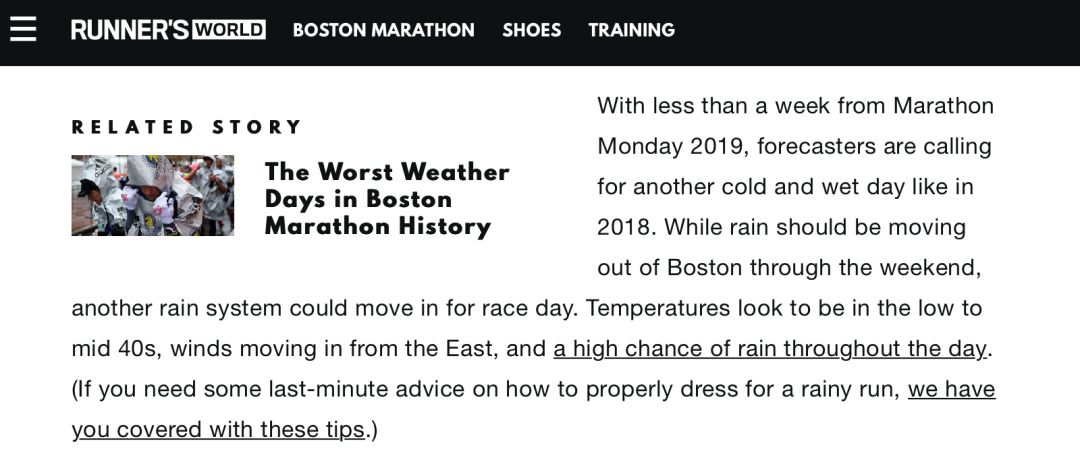Click the WORLD box in the logo
This screenshot has height=464, width=1080.
(x=229, y=30)
